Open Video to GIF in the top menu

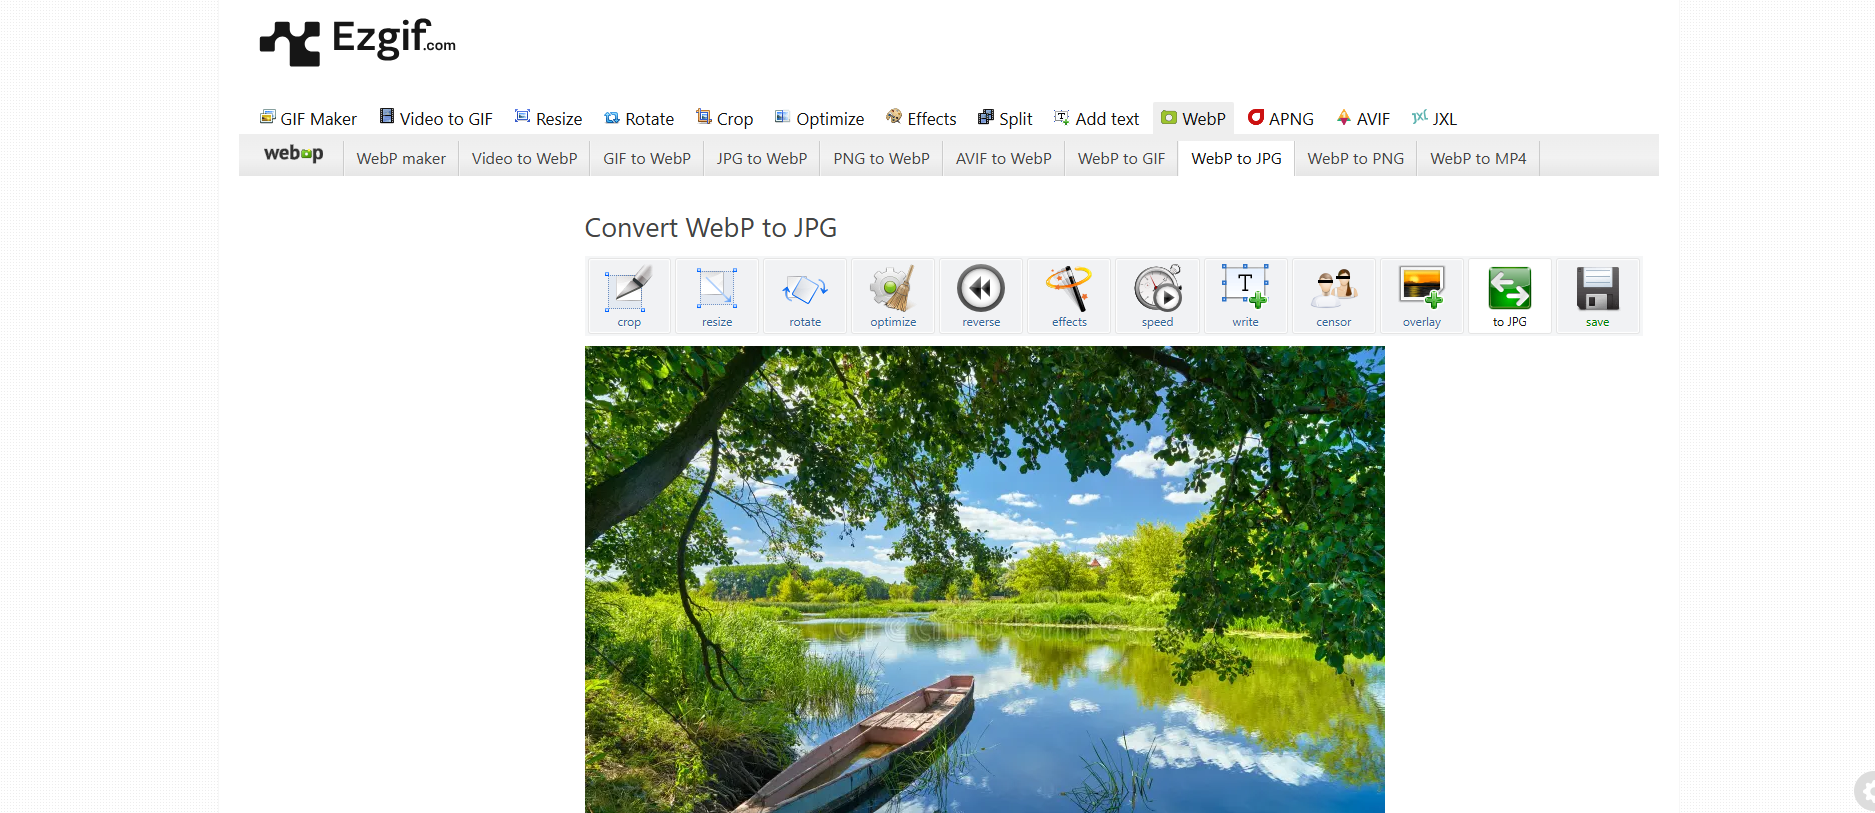(x=436, y=119)
